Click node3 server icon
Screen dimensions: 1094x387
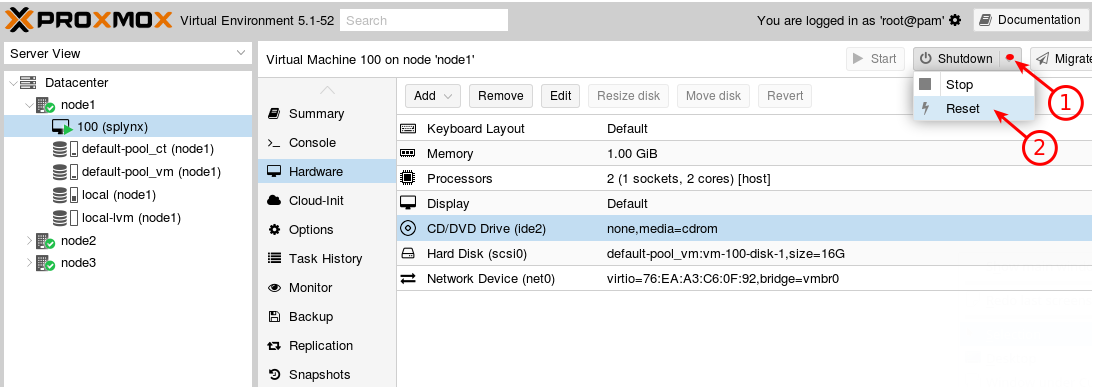click(46, 263)
